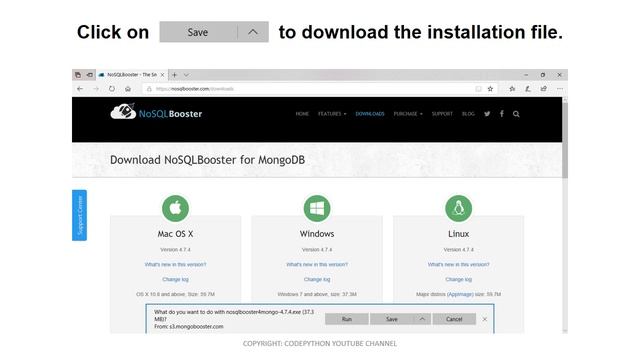Screen dimensions: 640x360
Task: Click the search magnifier in site header
Action: (516, 114)
